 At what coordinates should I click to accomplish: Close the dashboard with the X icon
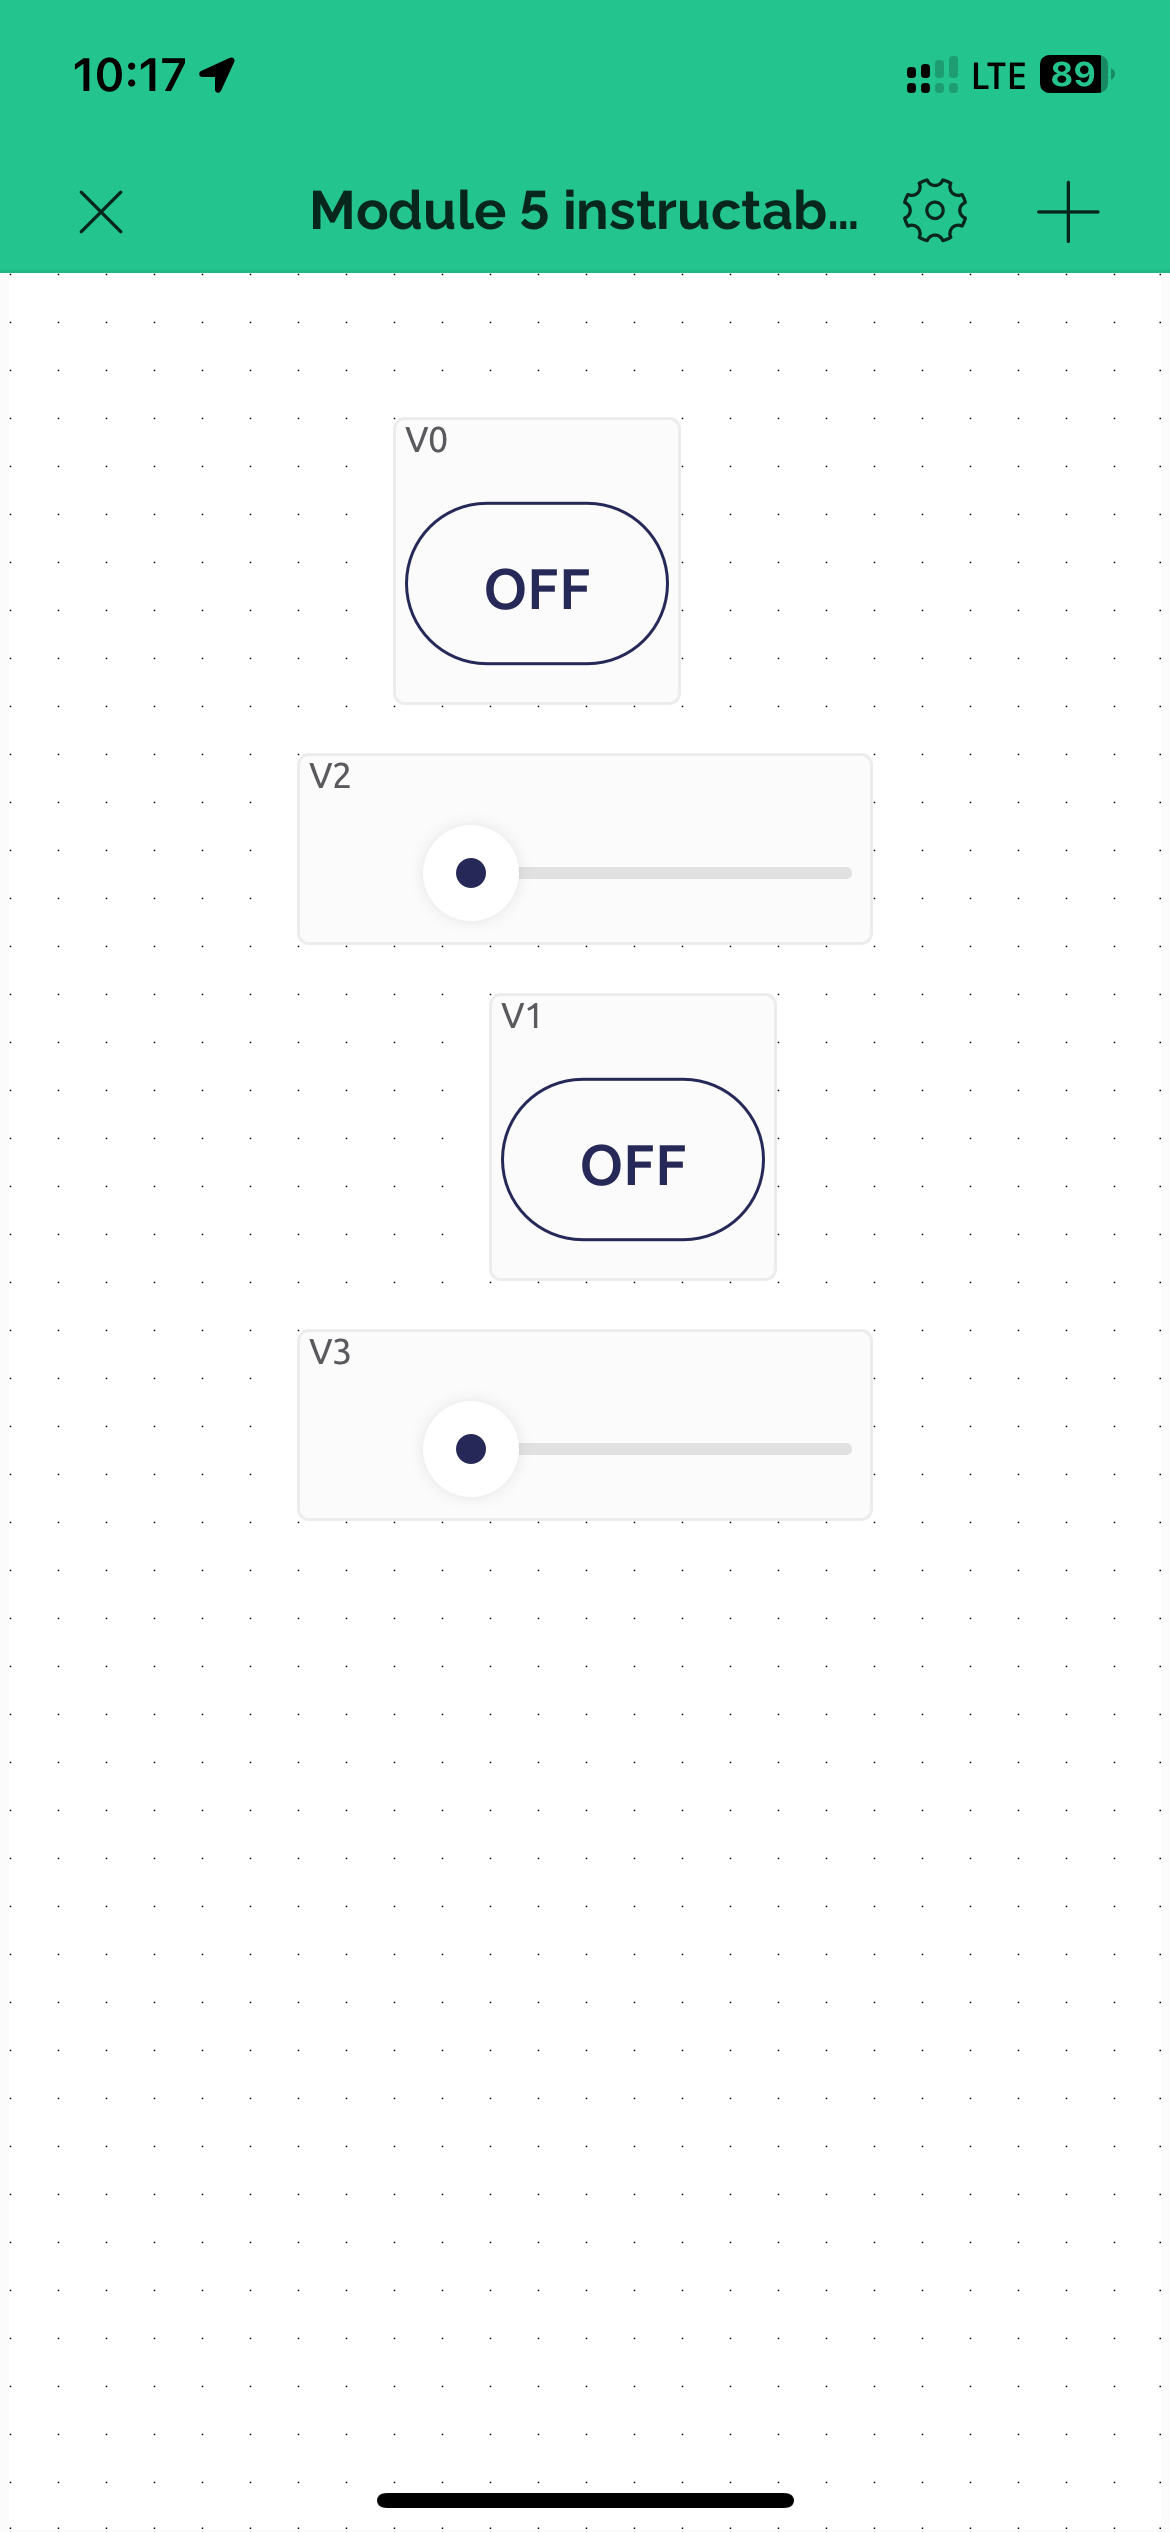[x=101, y=212]
